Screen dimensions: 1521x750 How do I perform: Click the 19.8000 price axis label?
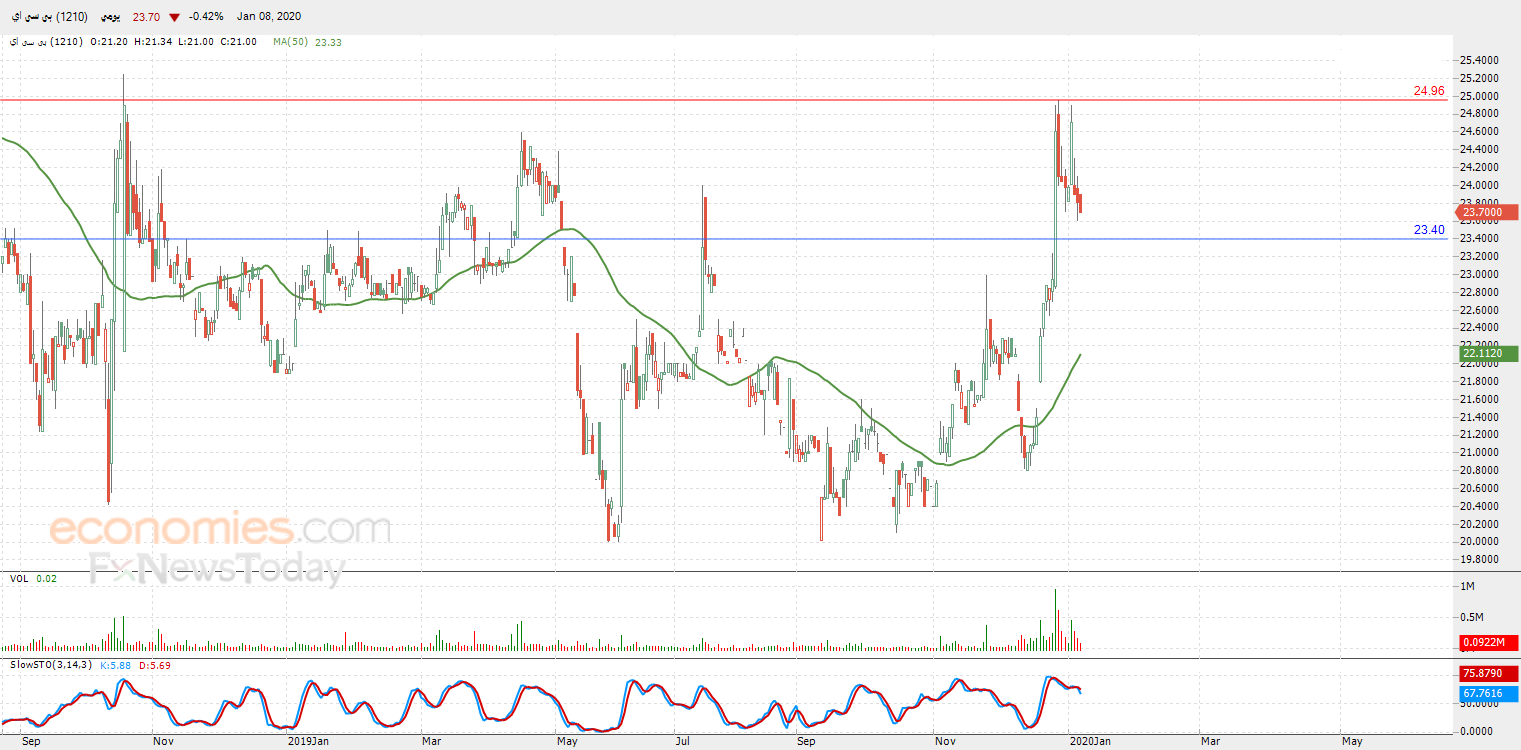1479,559
